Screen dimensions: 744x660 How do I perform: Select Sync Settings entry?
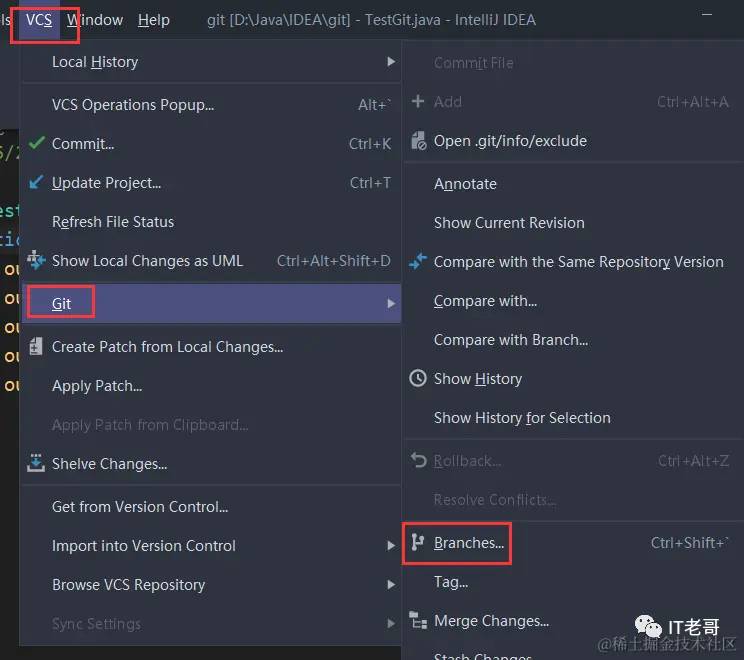(212, 623)
